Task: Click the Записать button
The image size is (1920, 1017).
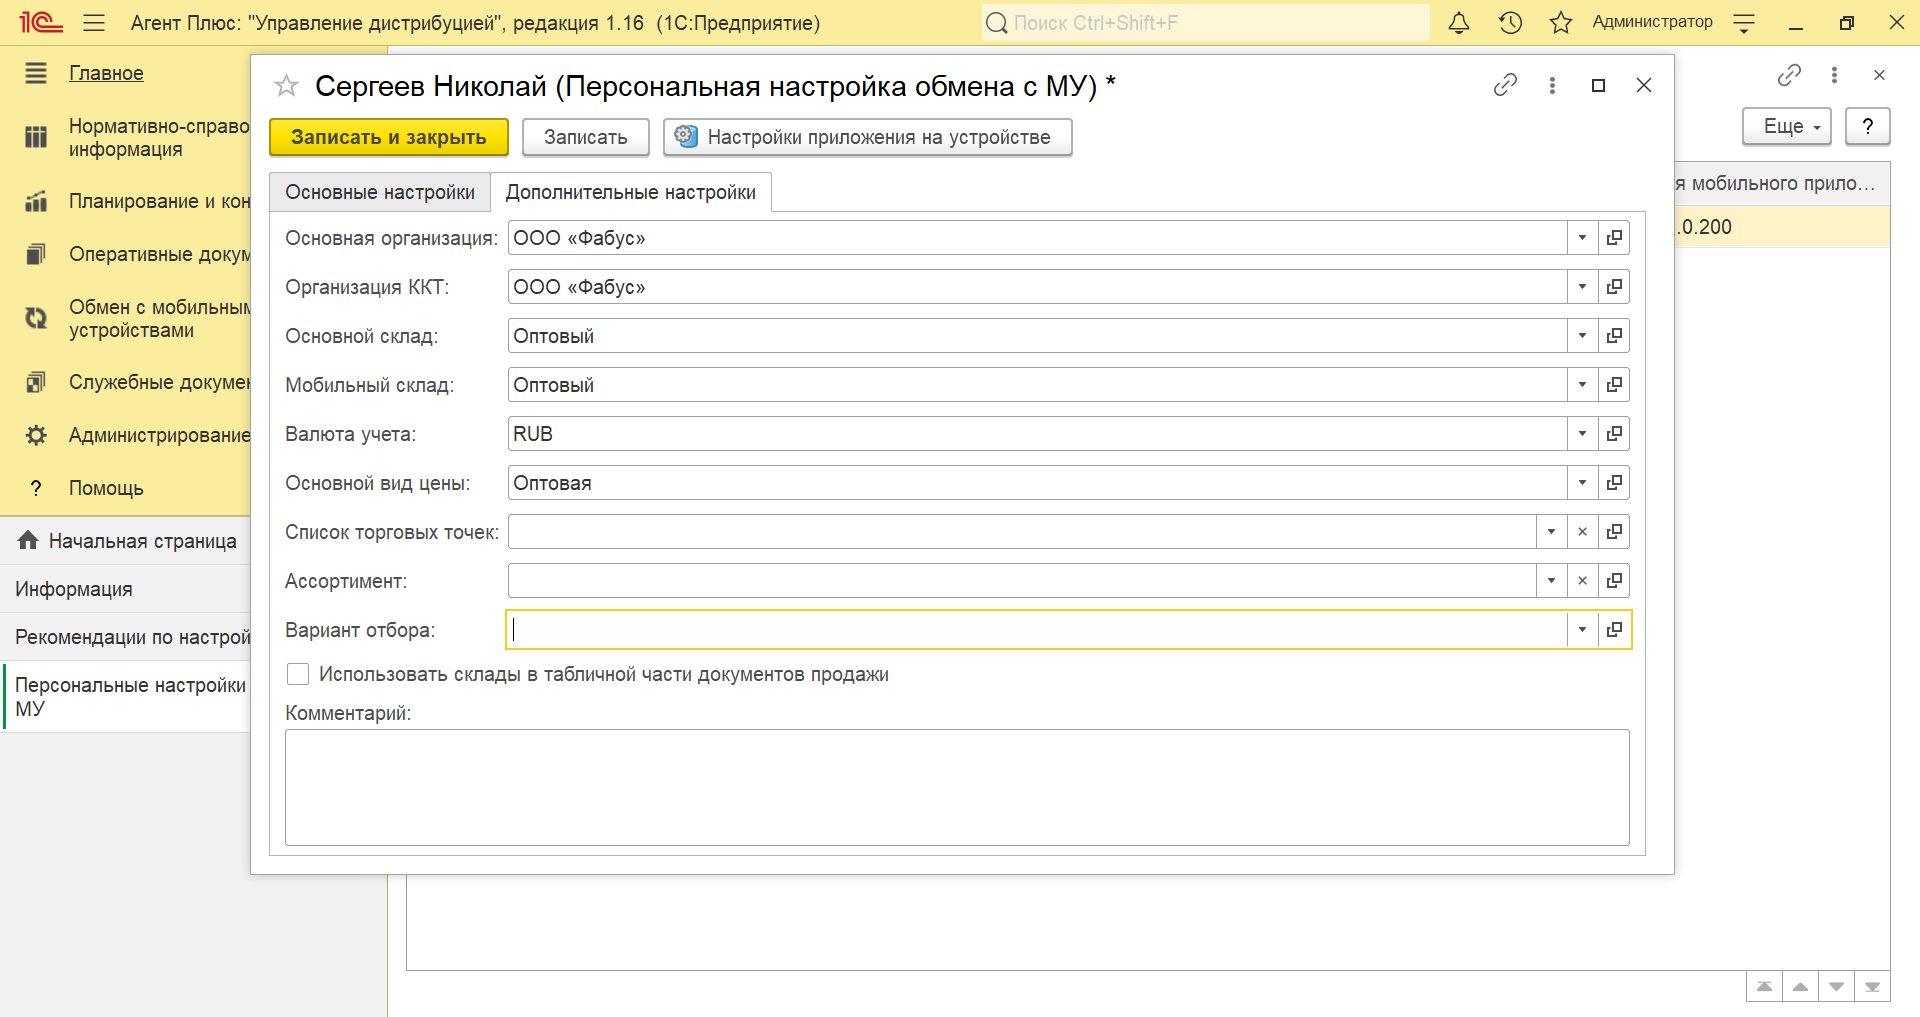Action: (586, 137)
